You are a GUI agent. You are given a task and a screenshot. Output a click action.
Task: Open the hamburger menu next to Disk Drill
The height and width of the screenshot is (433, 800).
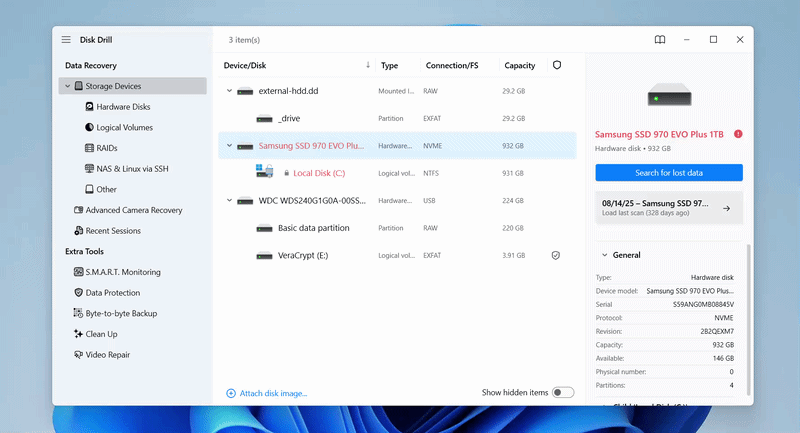point(66,40)
